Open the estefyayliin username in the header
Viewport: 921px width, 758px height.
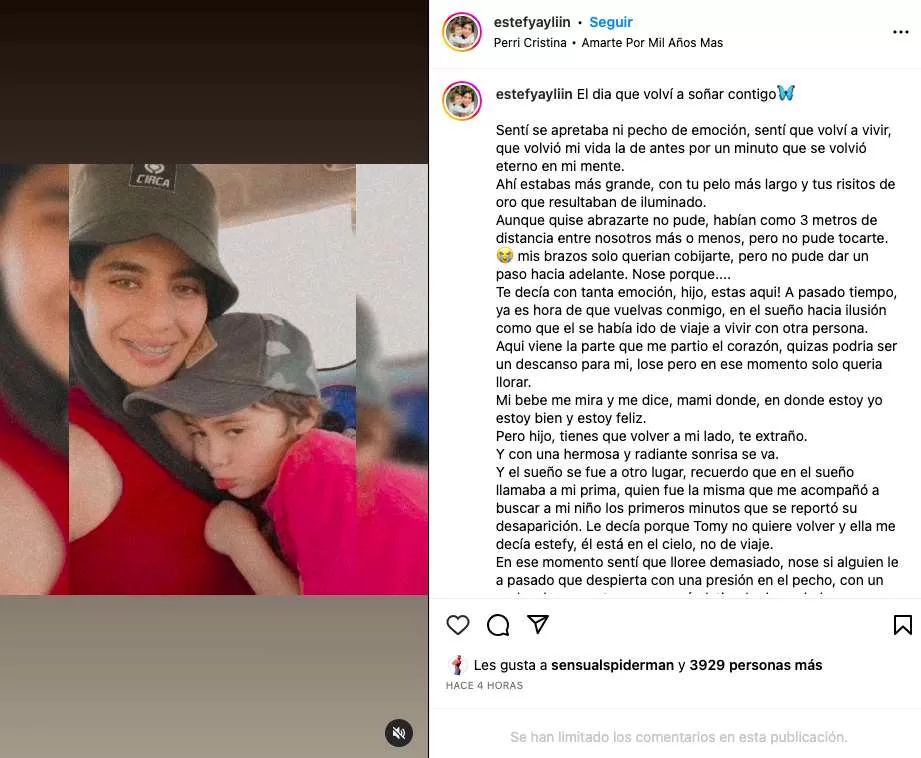click(532, 22)
